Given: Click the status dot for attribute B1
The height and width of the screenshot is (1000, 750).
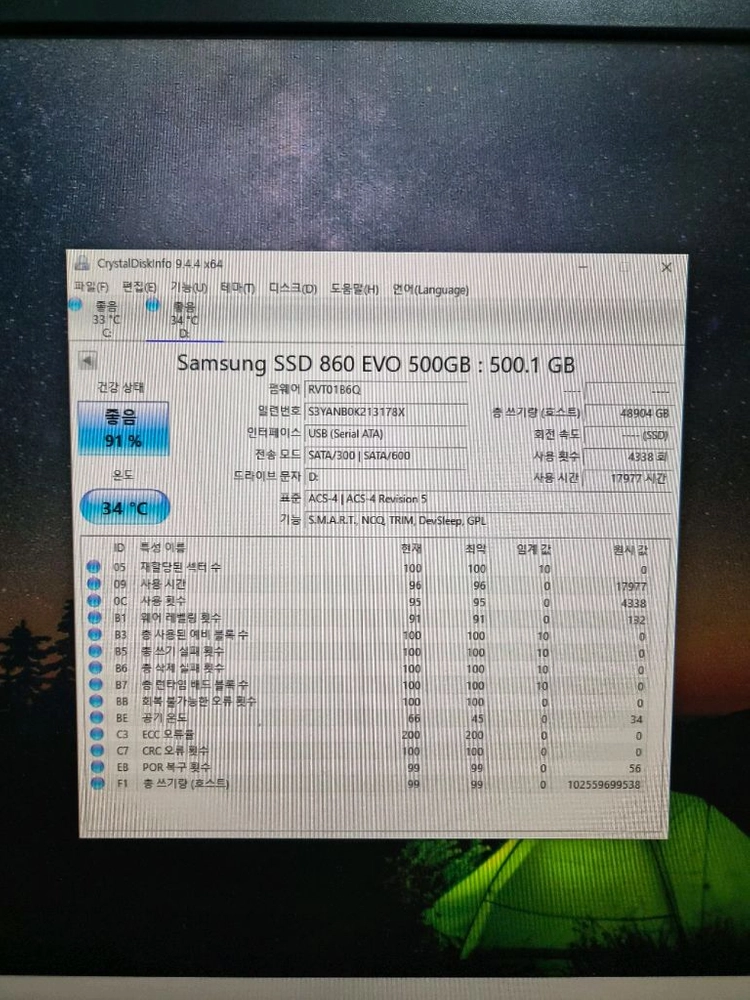Looking at the screenshot, I should 94,617.
